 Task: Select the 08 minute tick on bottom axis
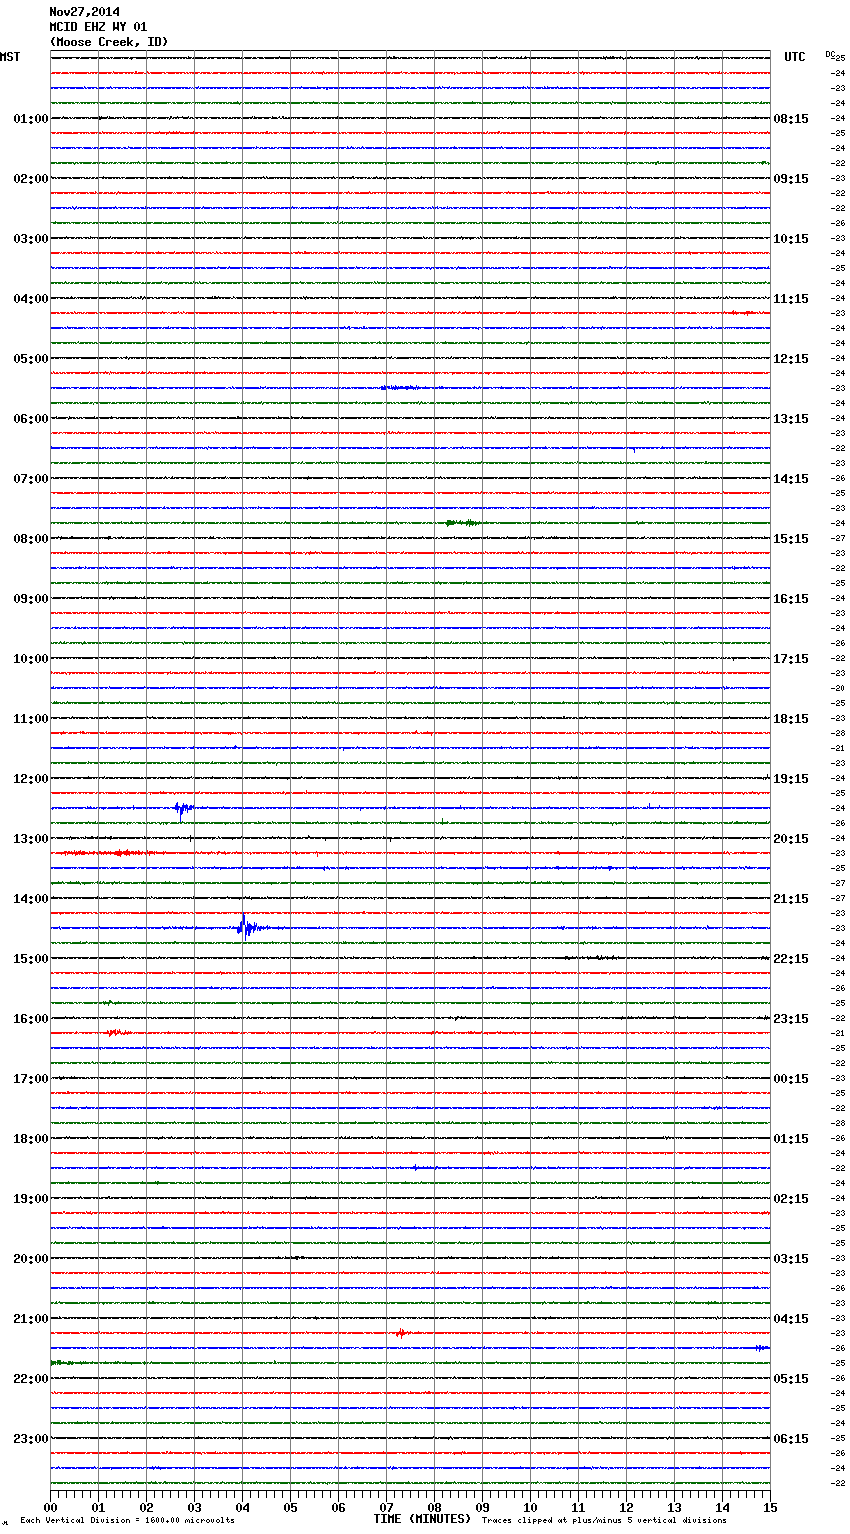(x=434, y=1507)
